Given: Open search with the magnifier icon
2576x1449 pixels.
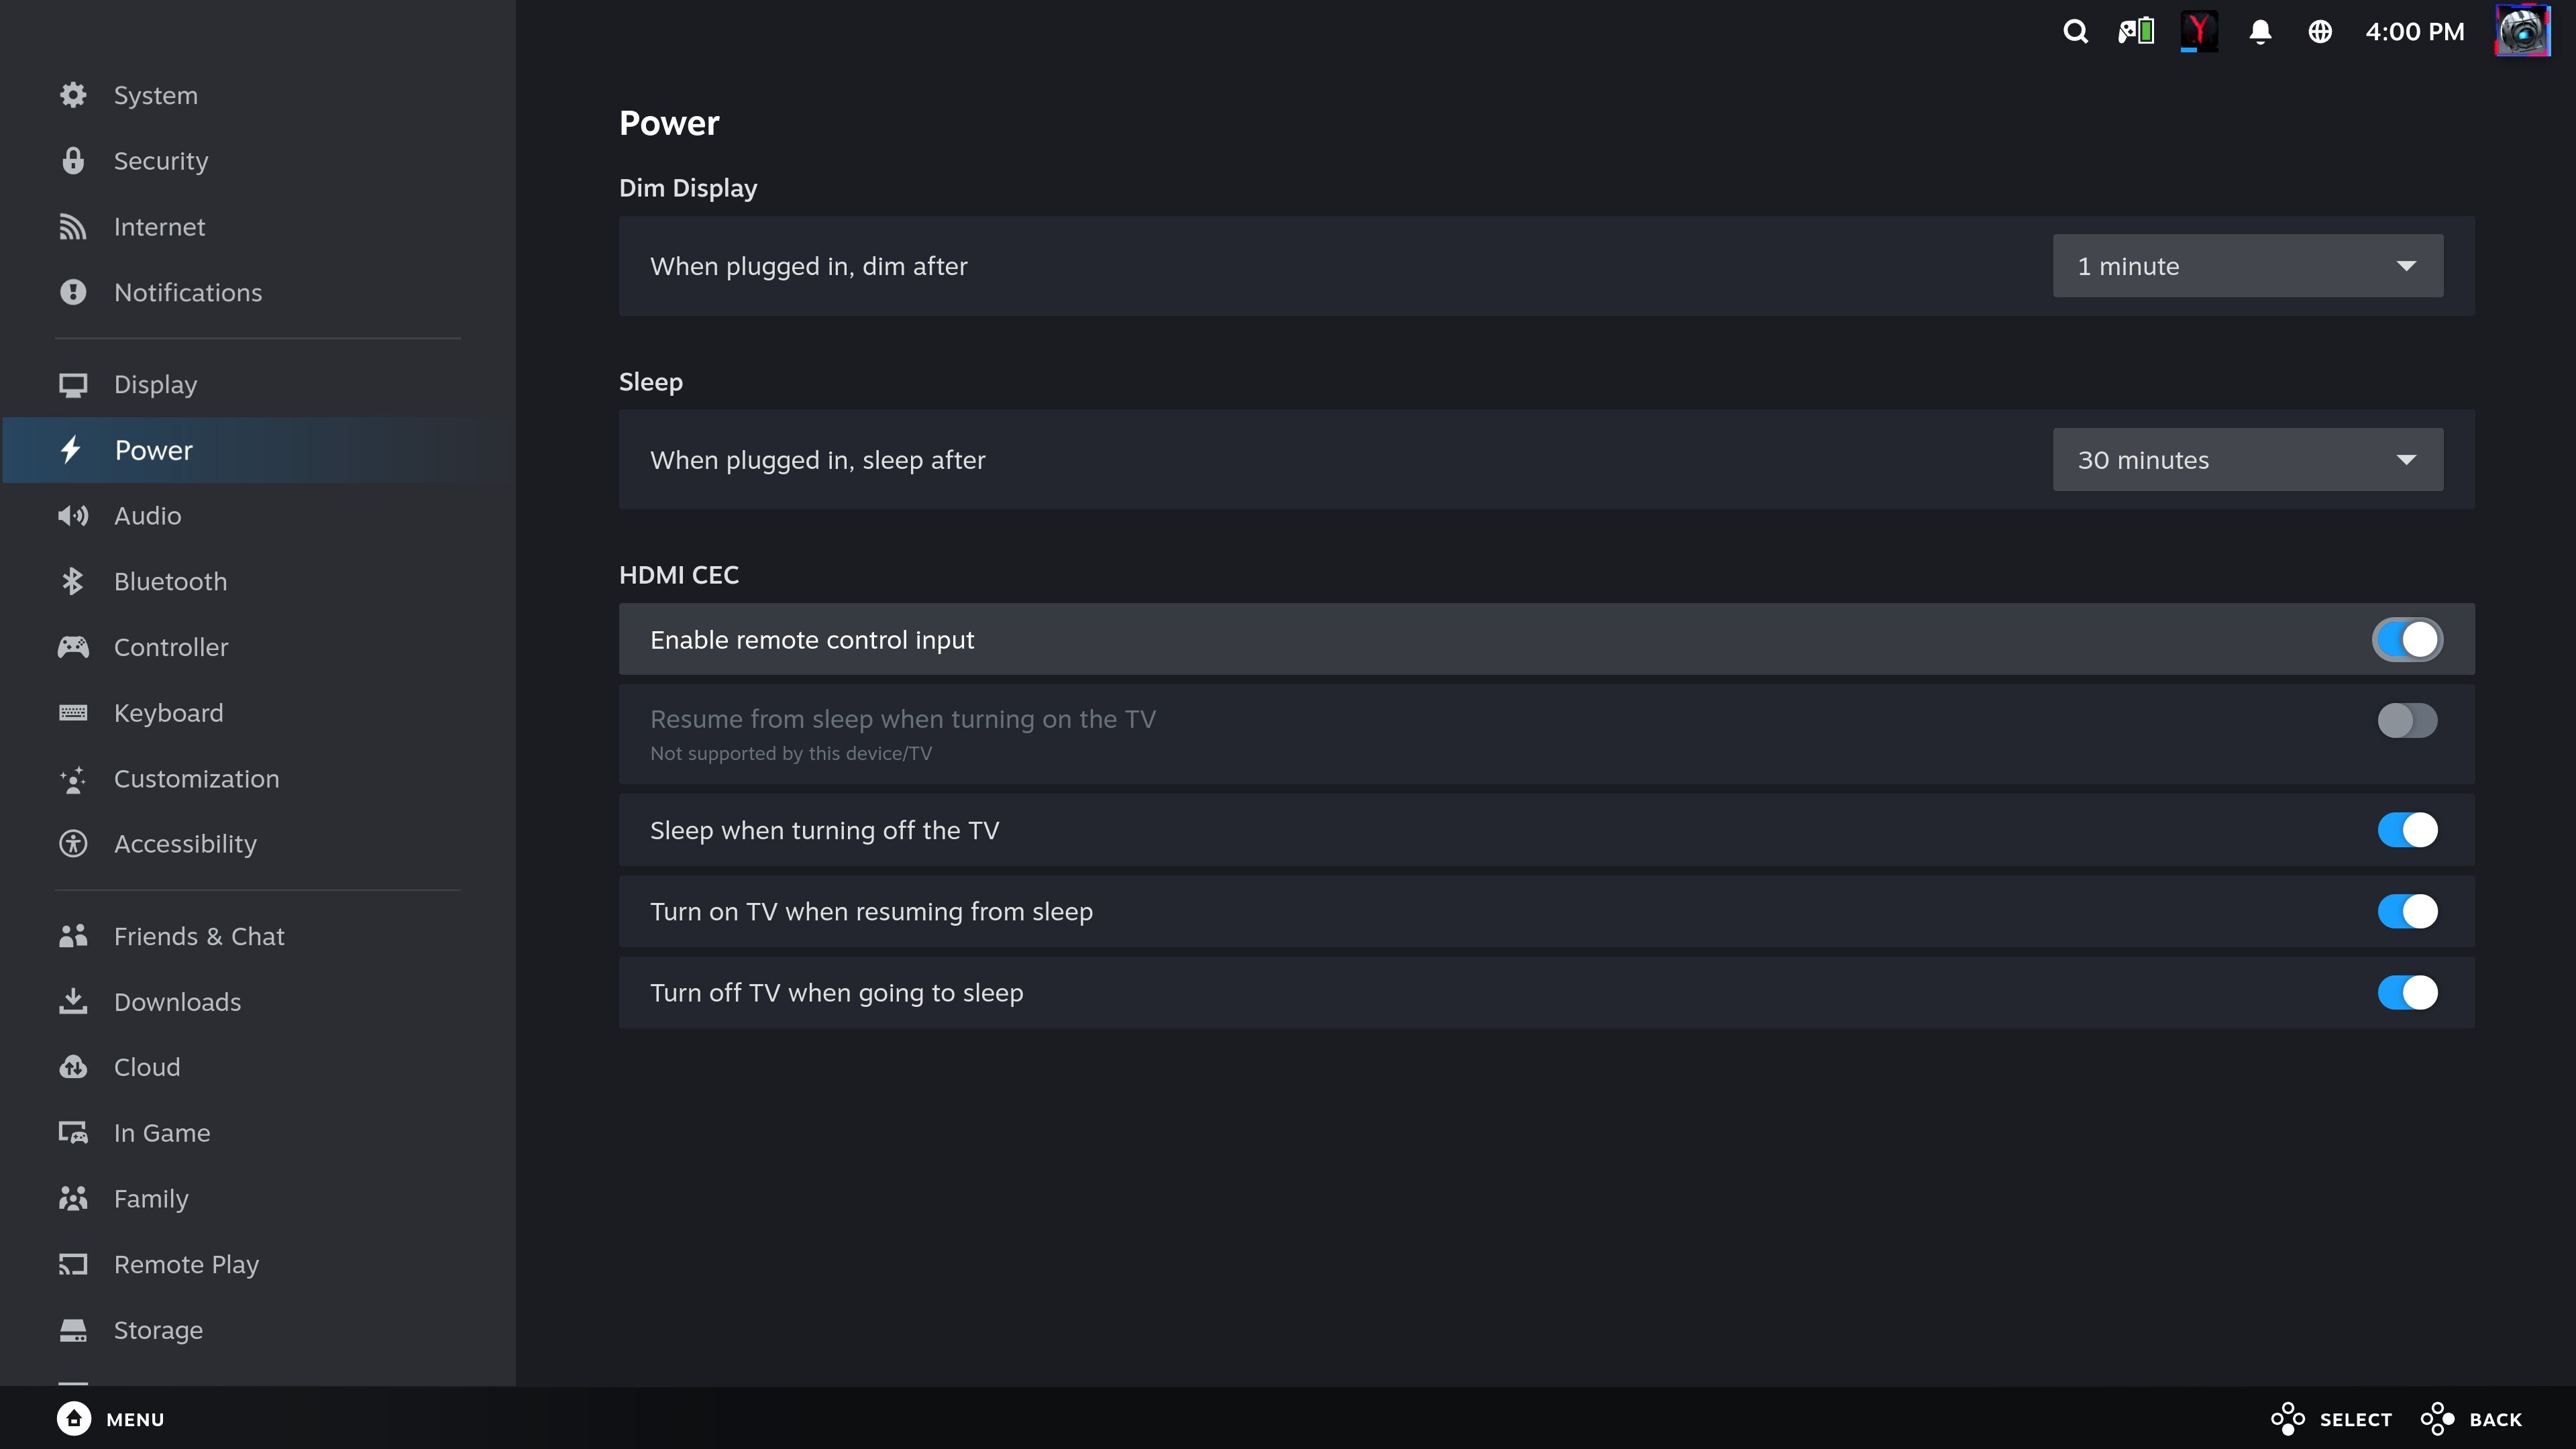Looking at the screenshot, I should (x=2075, y=32).
